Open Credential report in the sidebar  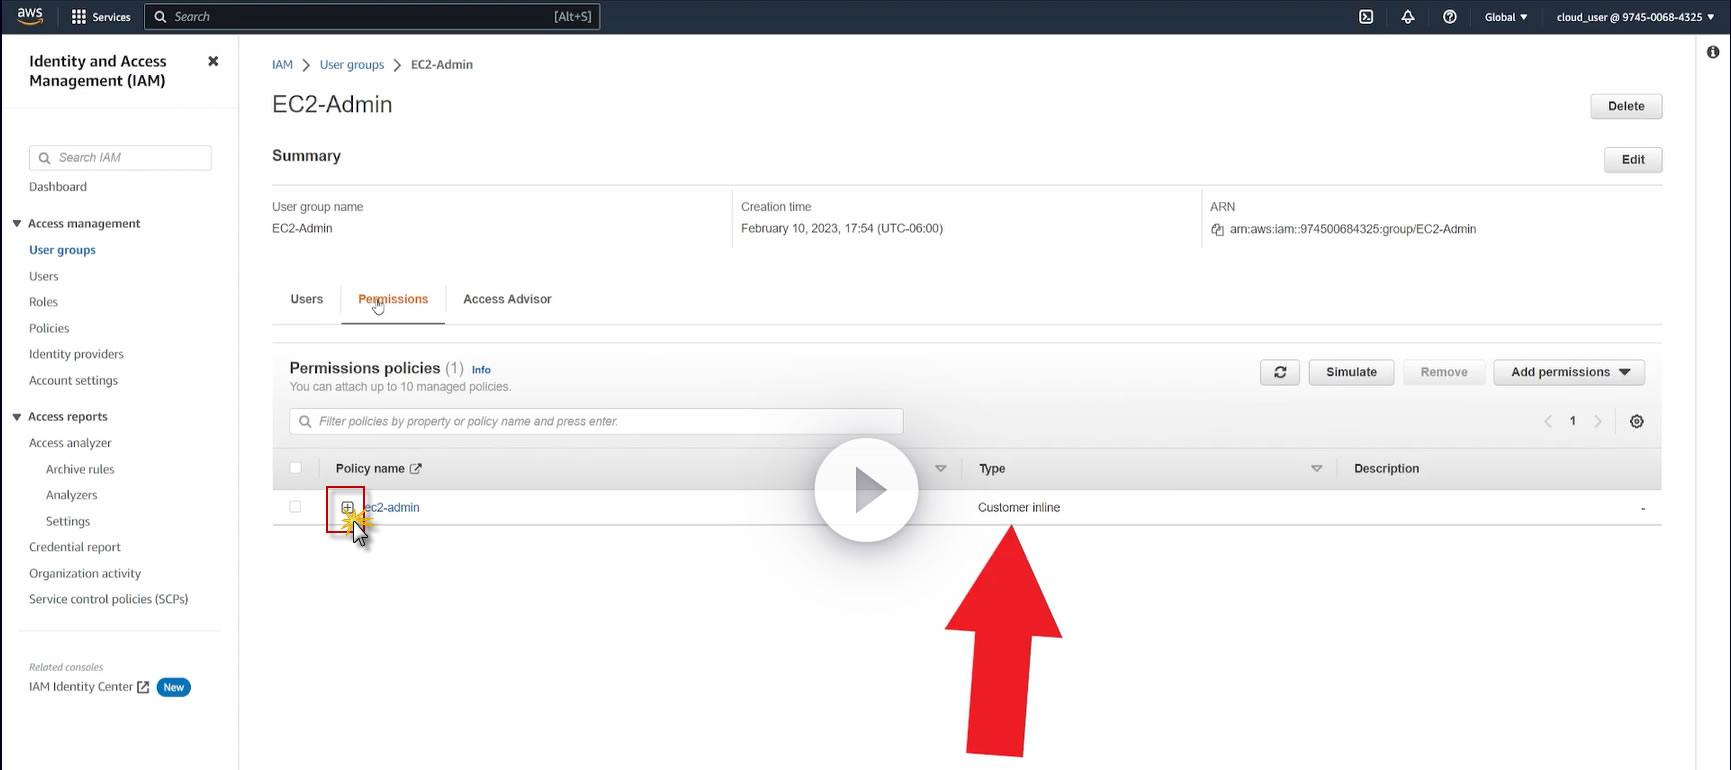[75, 547]
